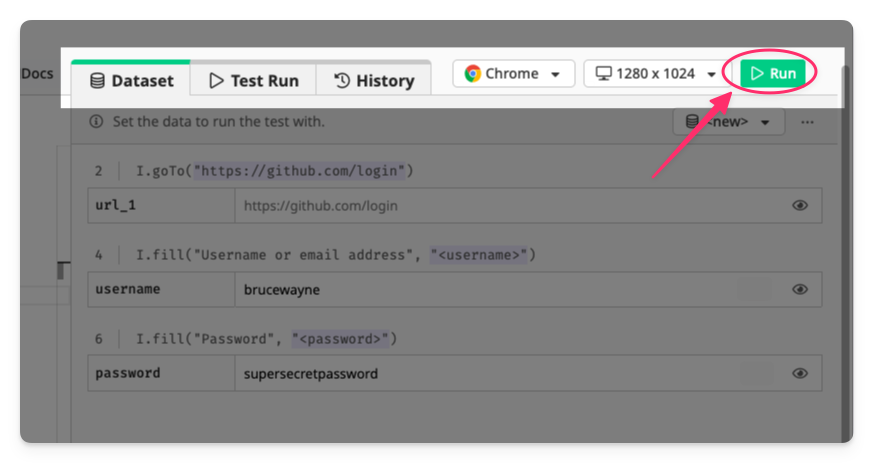Click the url_1 variable name cell
The height and width of the screenshot is (463, 874).
tap(161, 206)
